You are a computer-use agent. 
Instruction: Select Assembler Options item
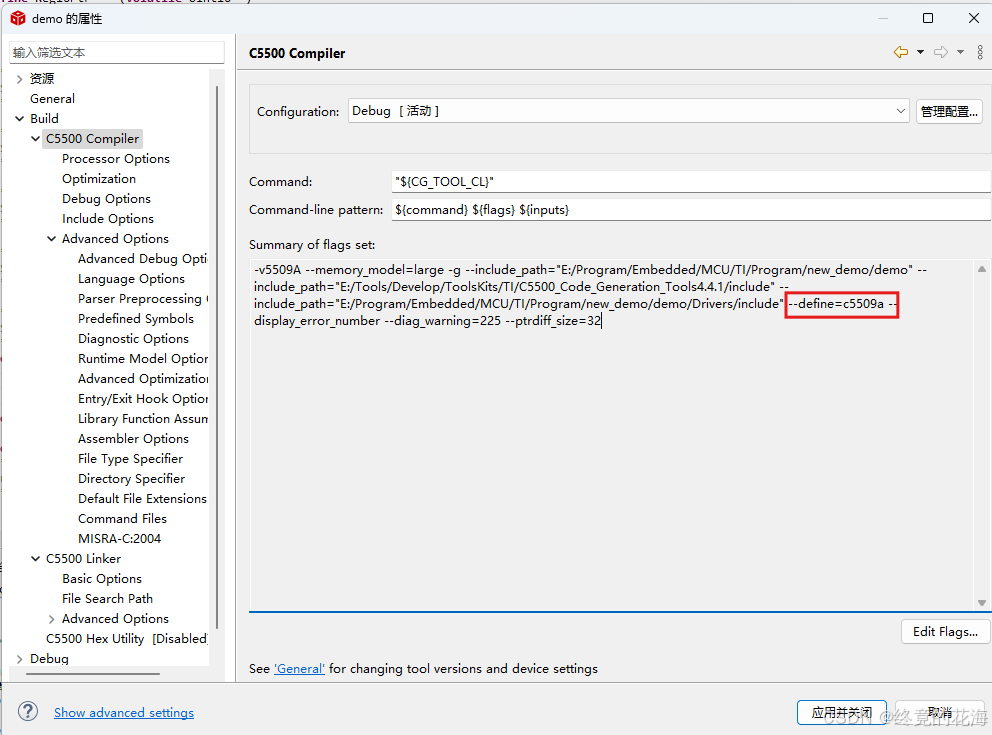pyautogui.click(x=133, y=439)
